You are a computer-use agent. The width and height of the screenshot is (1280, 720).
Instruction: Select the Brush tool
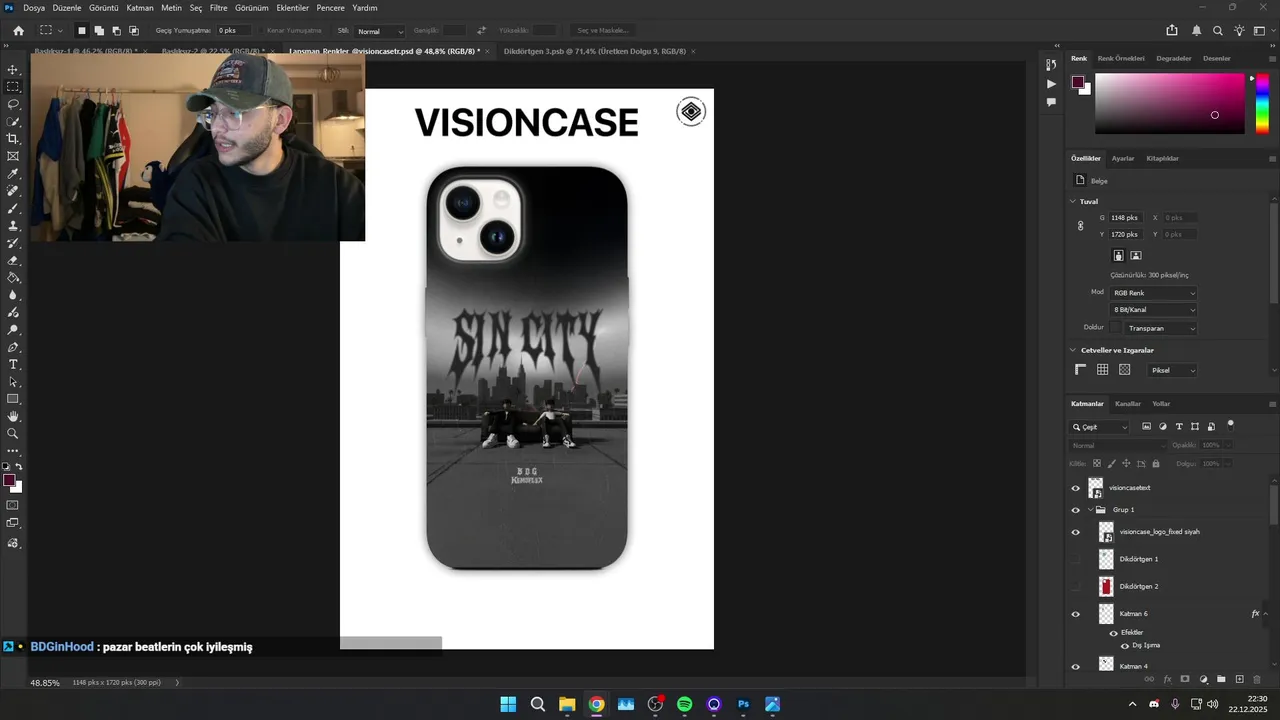click(13, 208)
